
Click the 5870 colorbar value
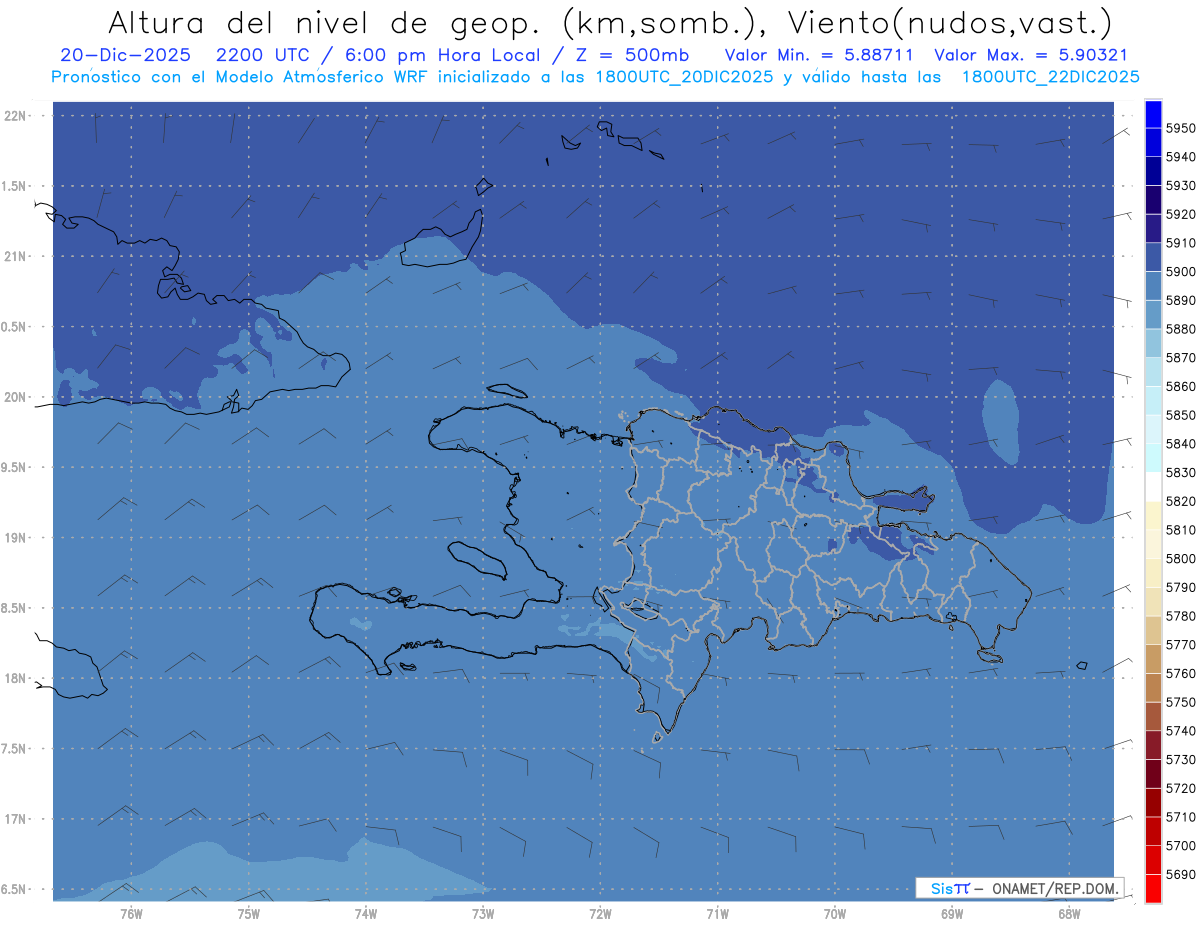coord(1180,358)
